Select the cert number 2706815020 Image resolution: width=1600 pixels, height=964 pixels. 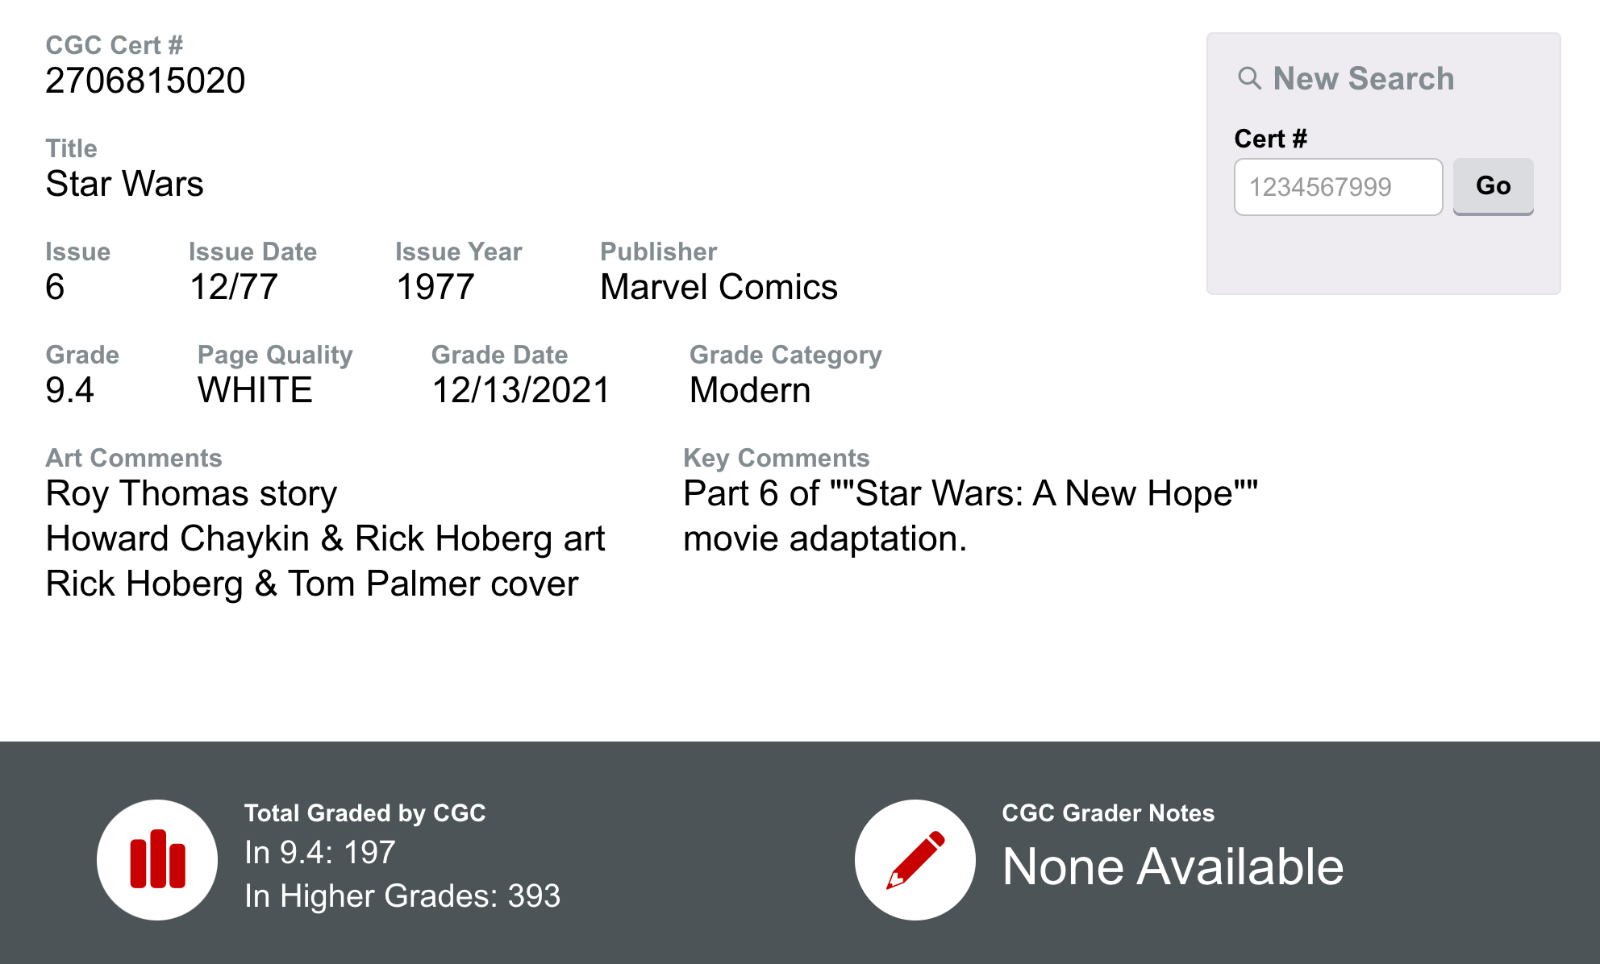click(x=145, y=81)
